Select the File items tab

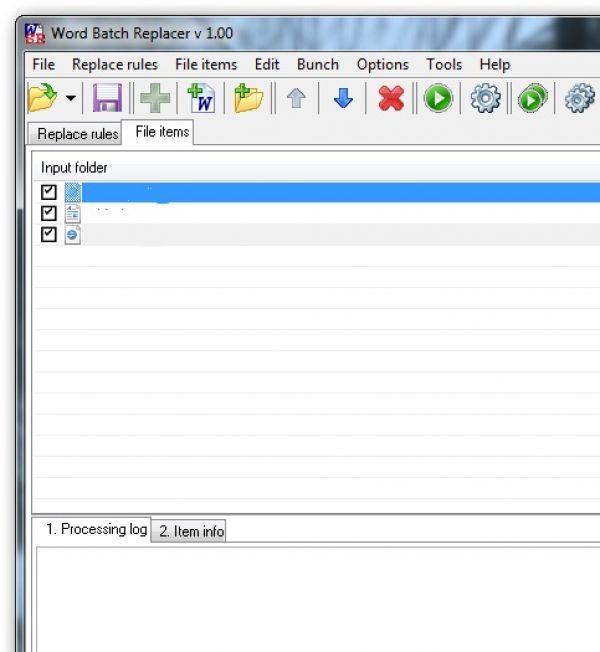157,132
